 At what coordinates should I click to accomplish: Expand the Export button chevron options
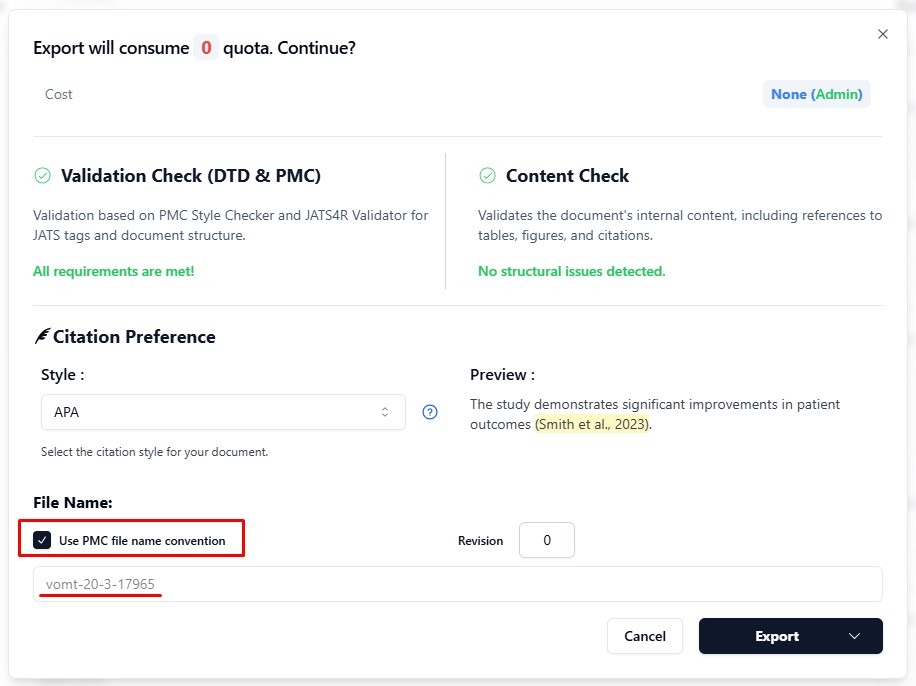coord(854,636)
